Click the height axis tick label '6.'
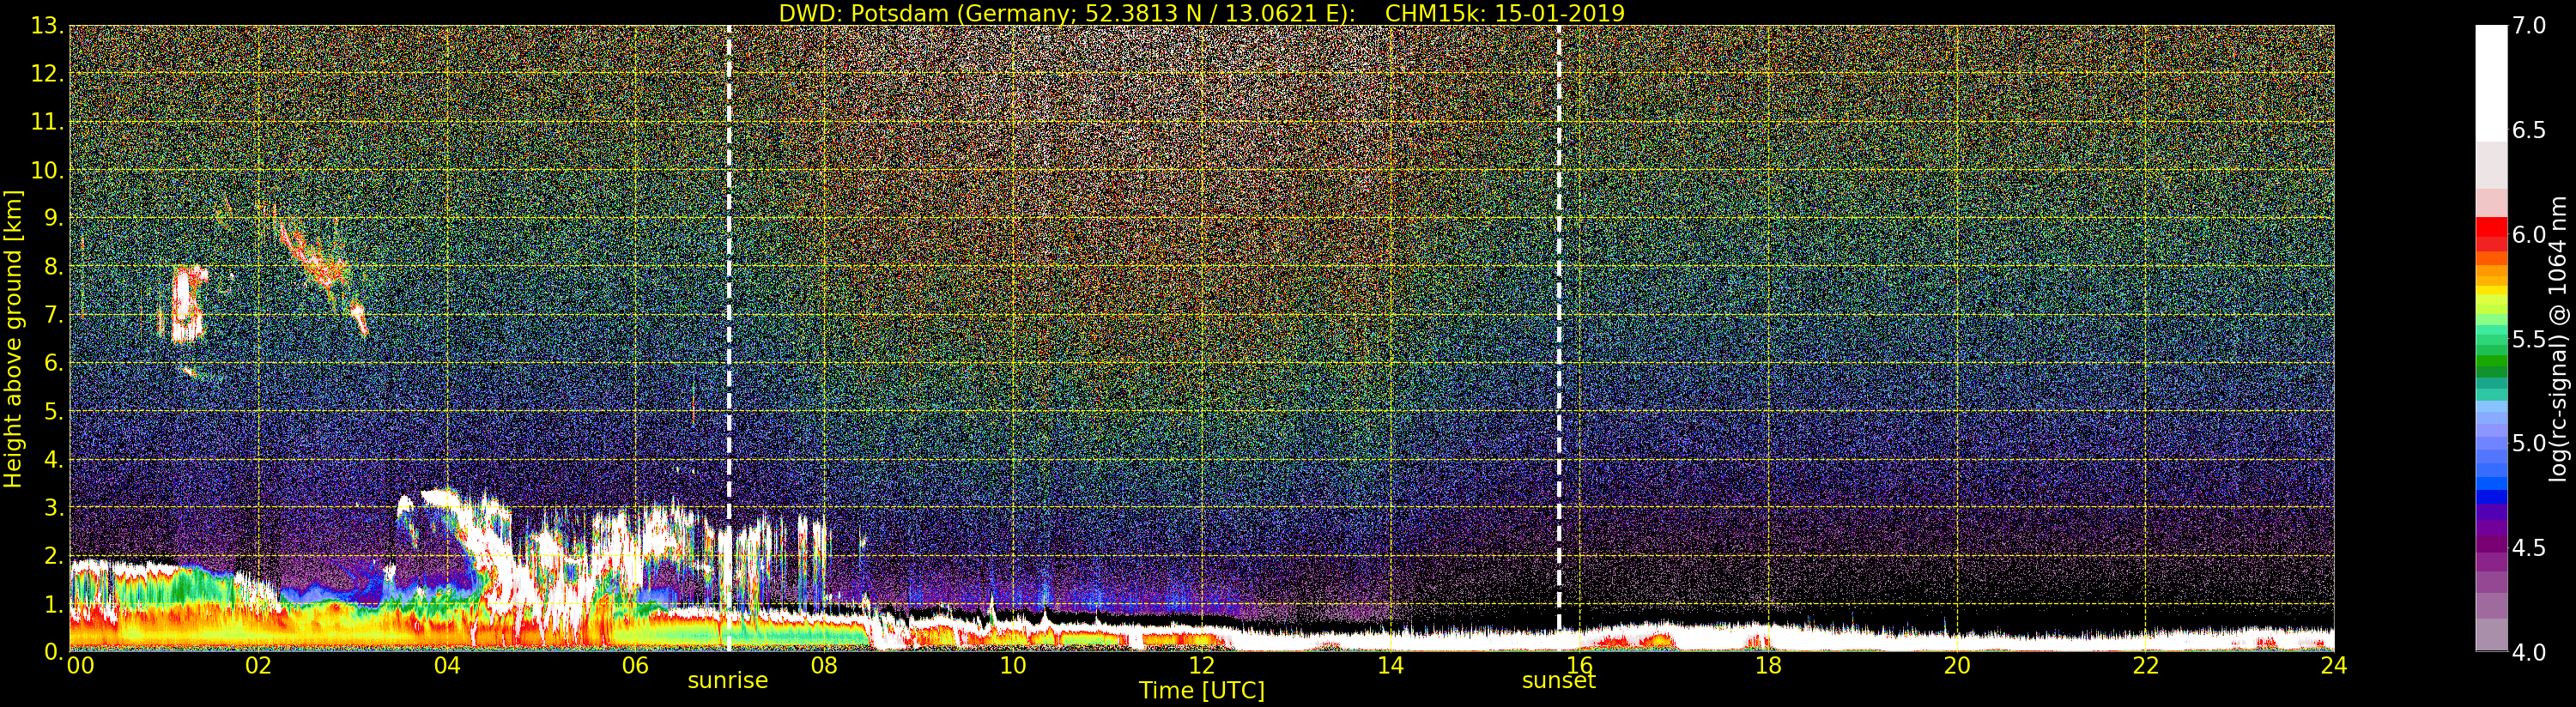Viewport: 2576px width, 707px height. pos(53,363)
